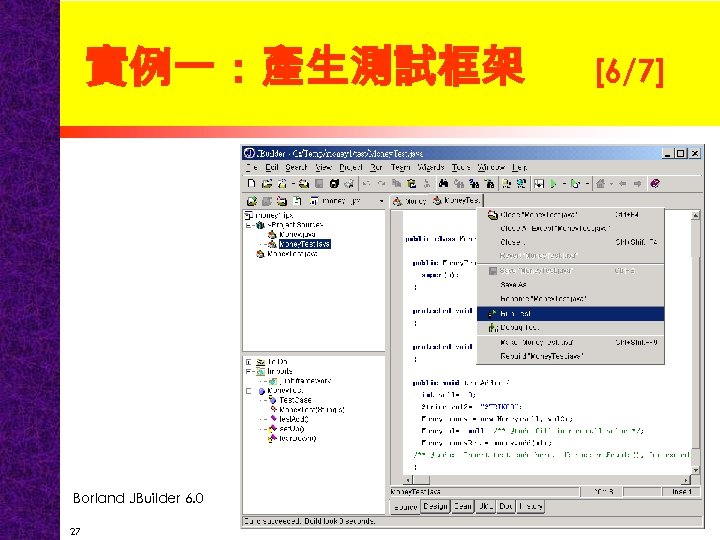Click Add to Project icon in project pane
Viewport: 720px width, 540px height.
[x=252, y=201]
